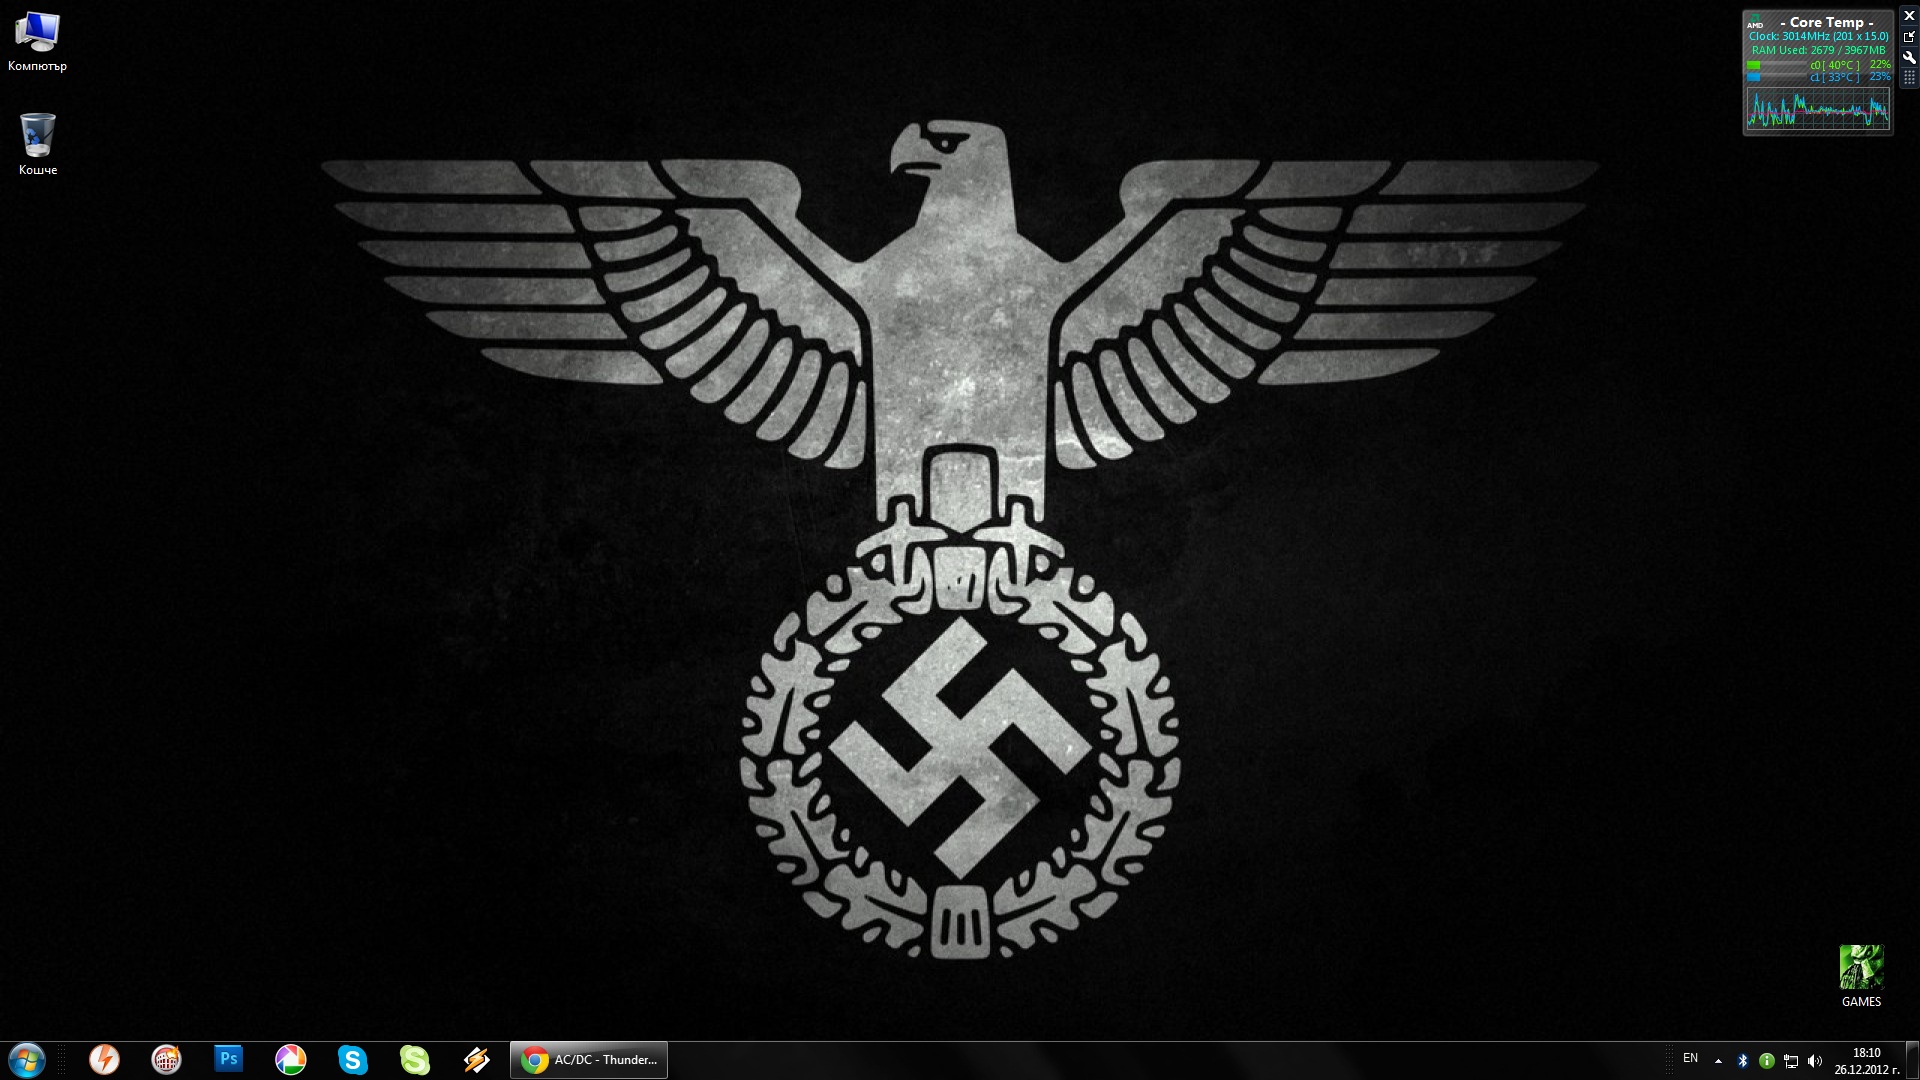Click the Show desktop strip
This screenshot has height=1080, width=1920.
(1912, 1060)
